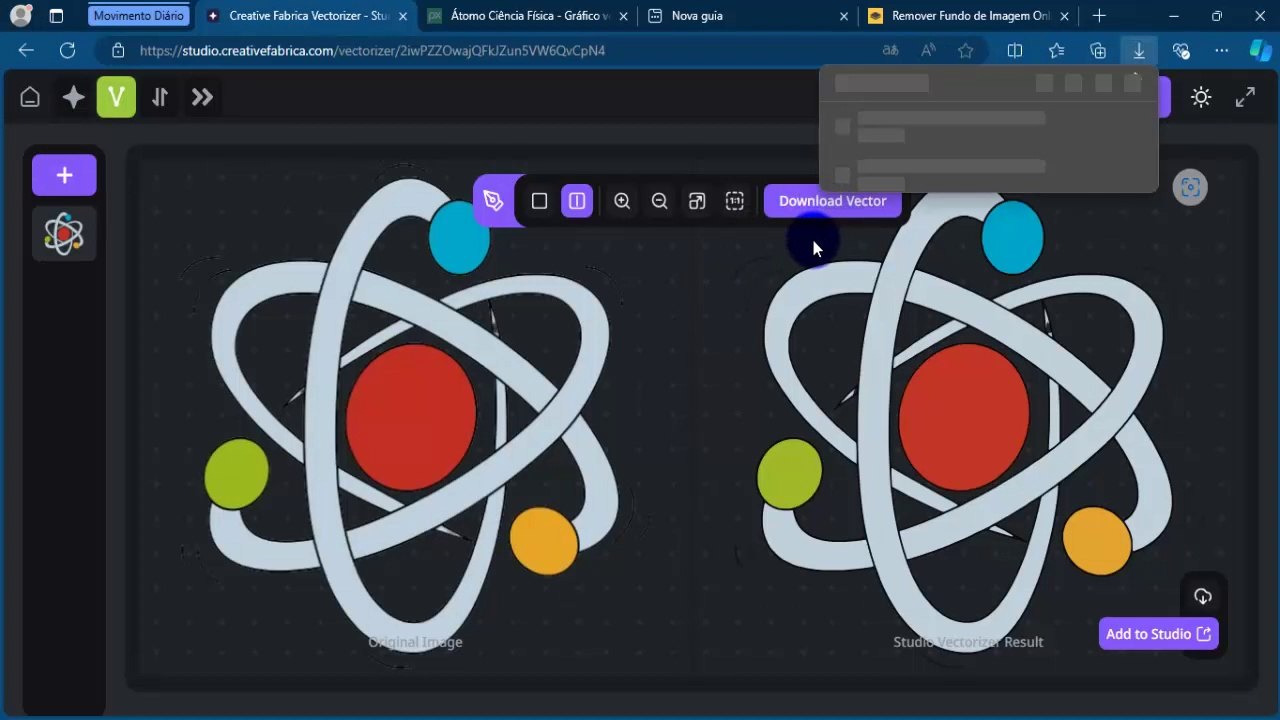Screen dimensions: 1280x720
Task: Open browser profile avatar
Action: [x=20, y=16]
